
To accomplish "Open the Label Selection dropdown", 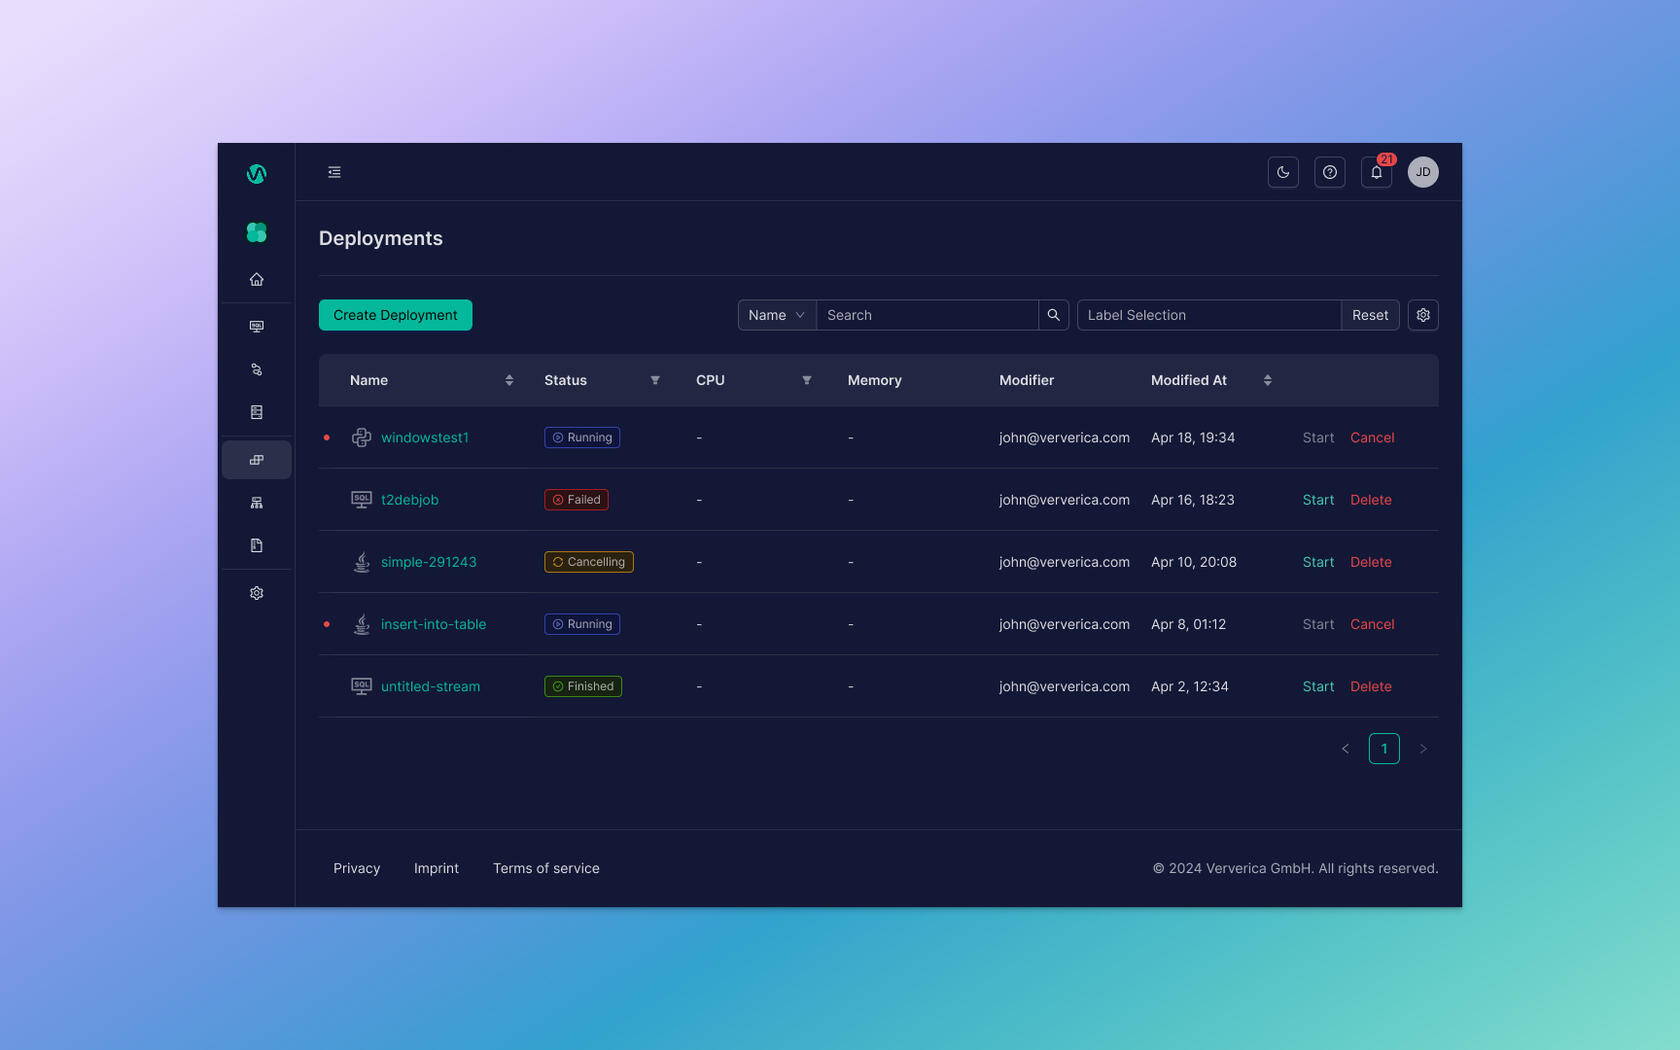I will click(1208, 315).
